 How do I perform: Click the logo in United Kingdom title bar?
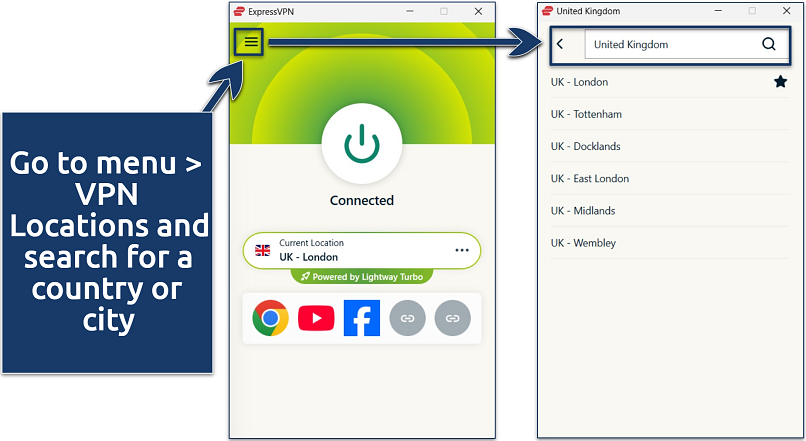click(x=547, y=11)
